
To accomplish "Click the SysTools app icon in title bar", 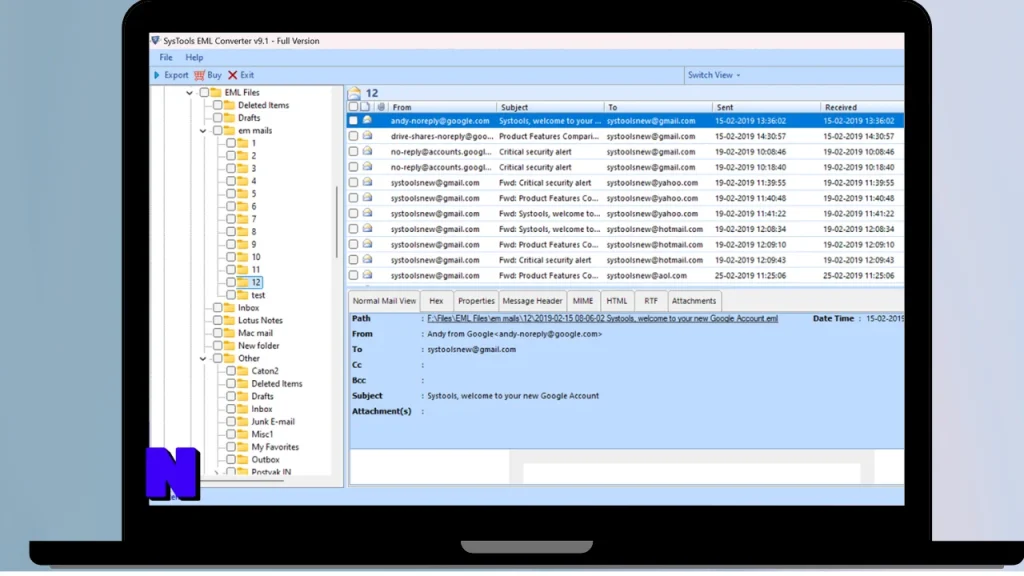I will 155,40.
